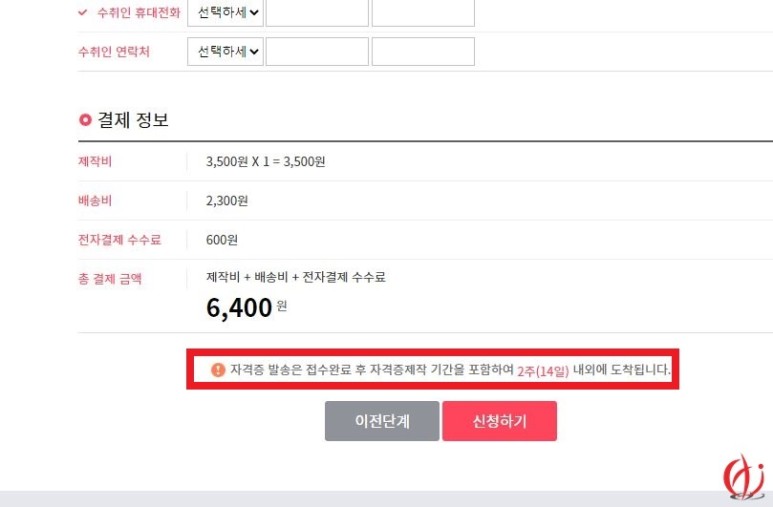This screenshot has width=773, height=507.
Task: Click the 이전단계 button
Action: coord(382,421)
